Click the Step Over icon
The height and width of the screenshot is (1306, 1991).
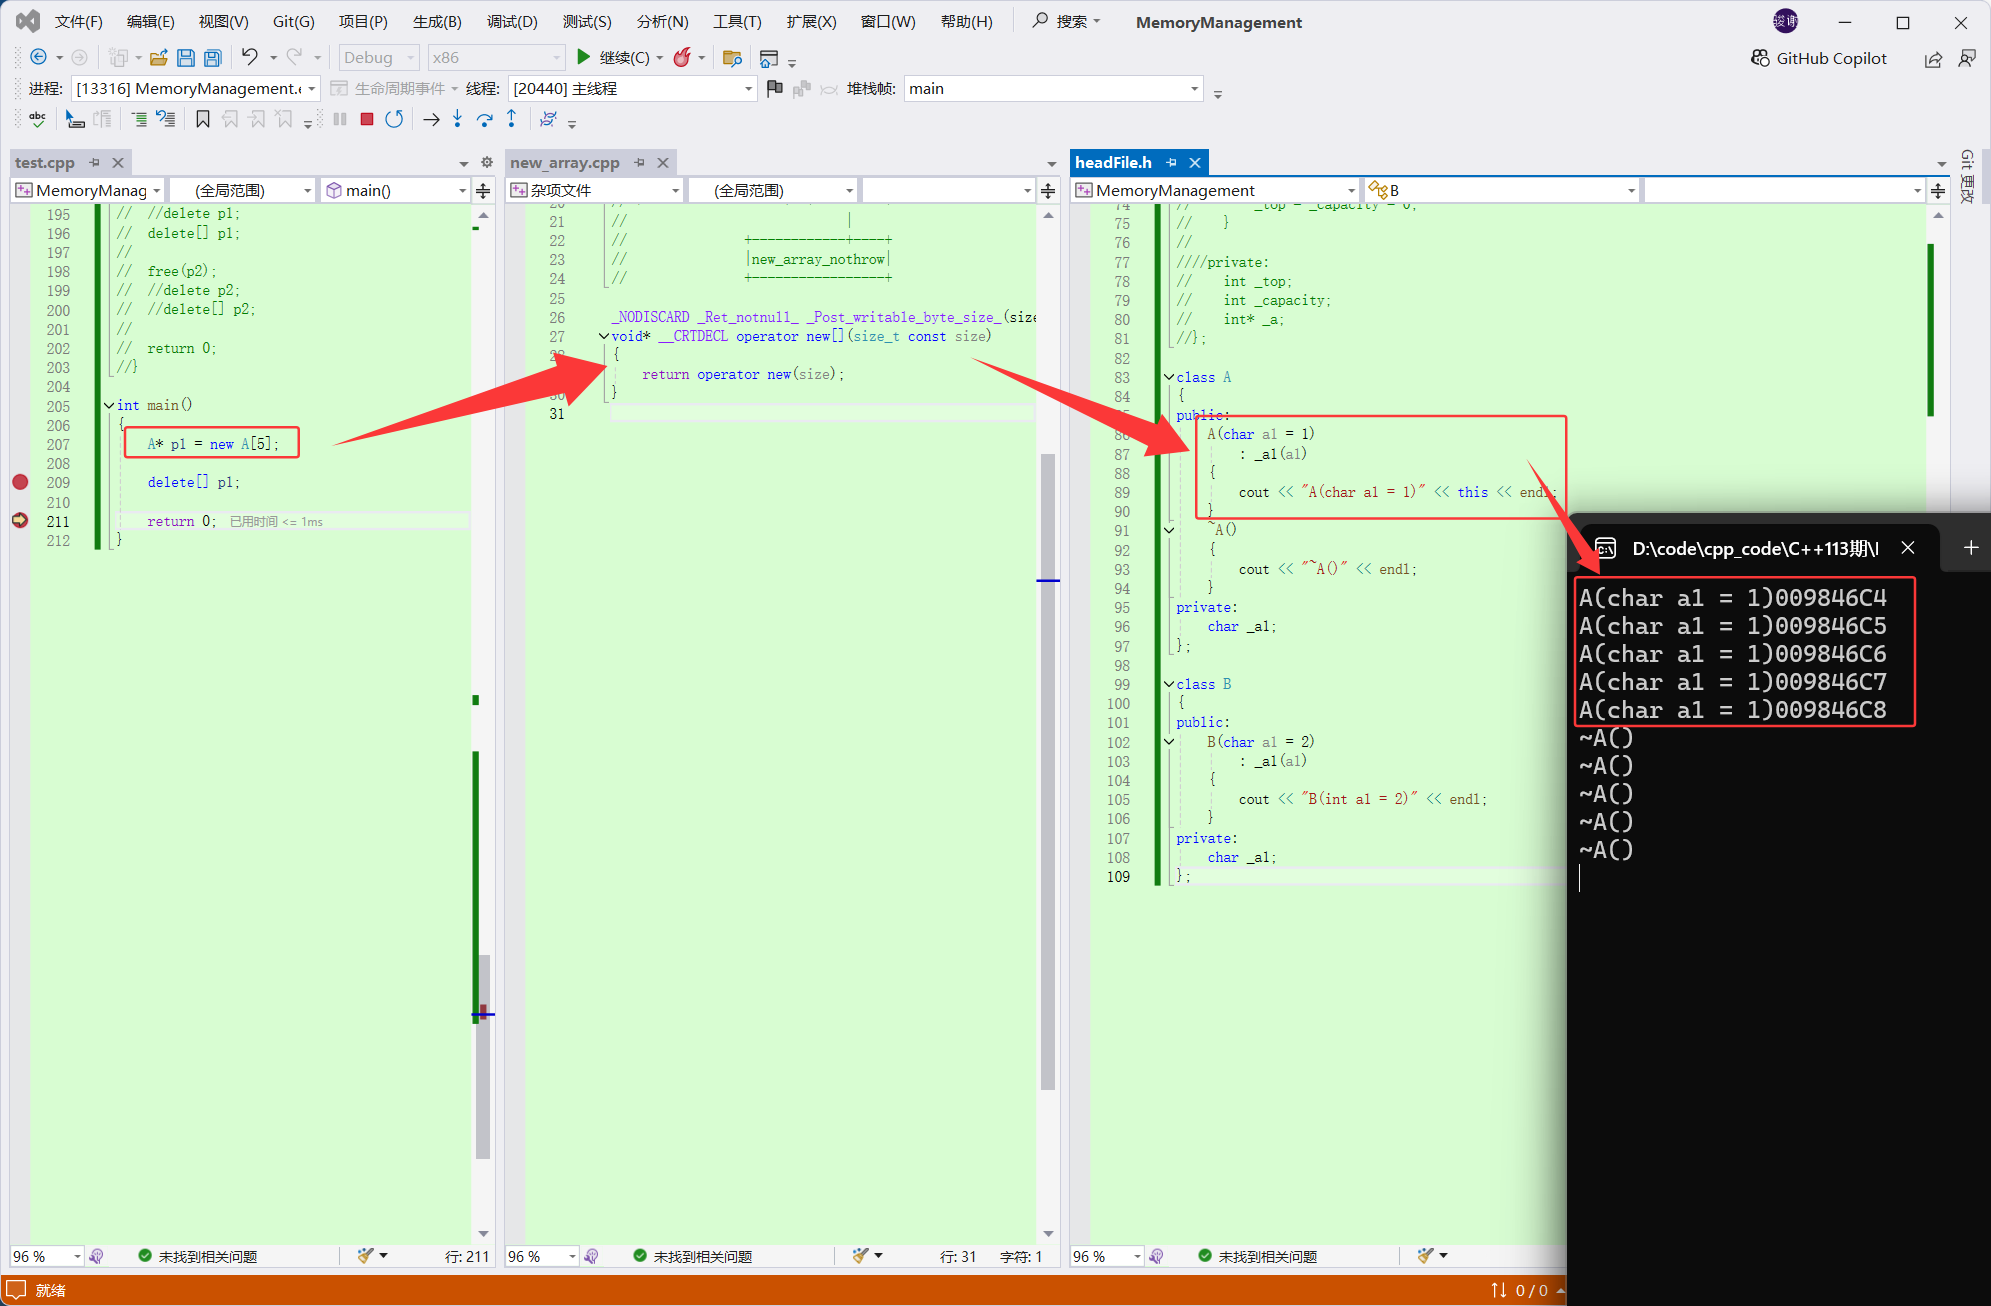click(484, 119)
